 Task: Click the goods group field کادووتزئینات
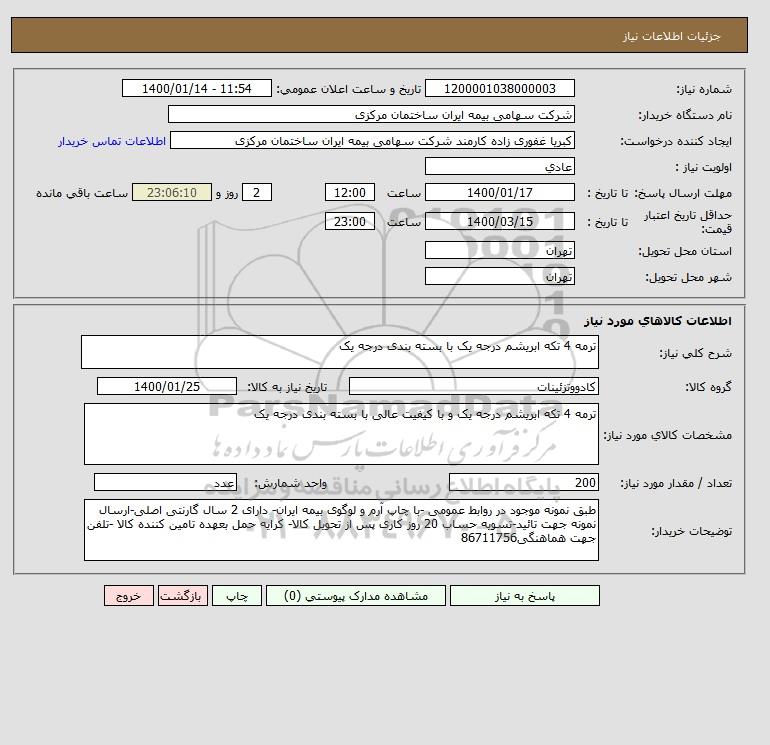(x=473, y=386)
